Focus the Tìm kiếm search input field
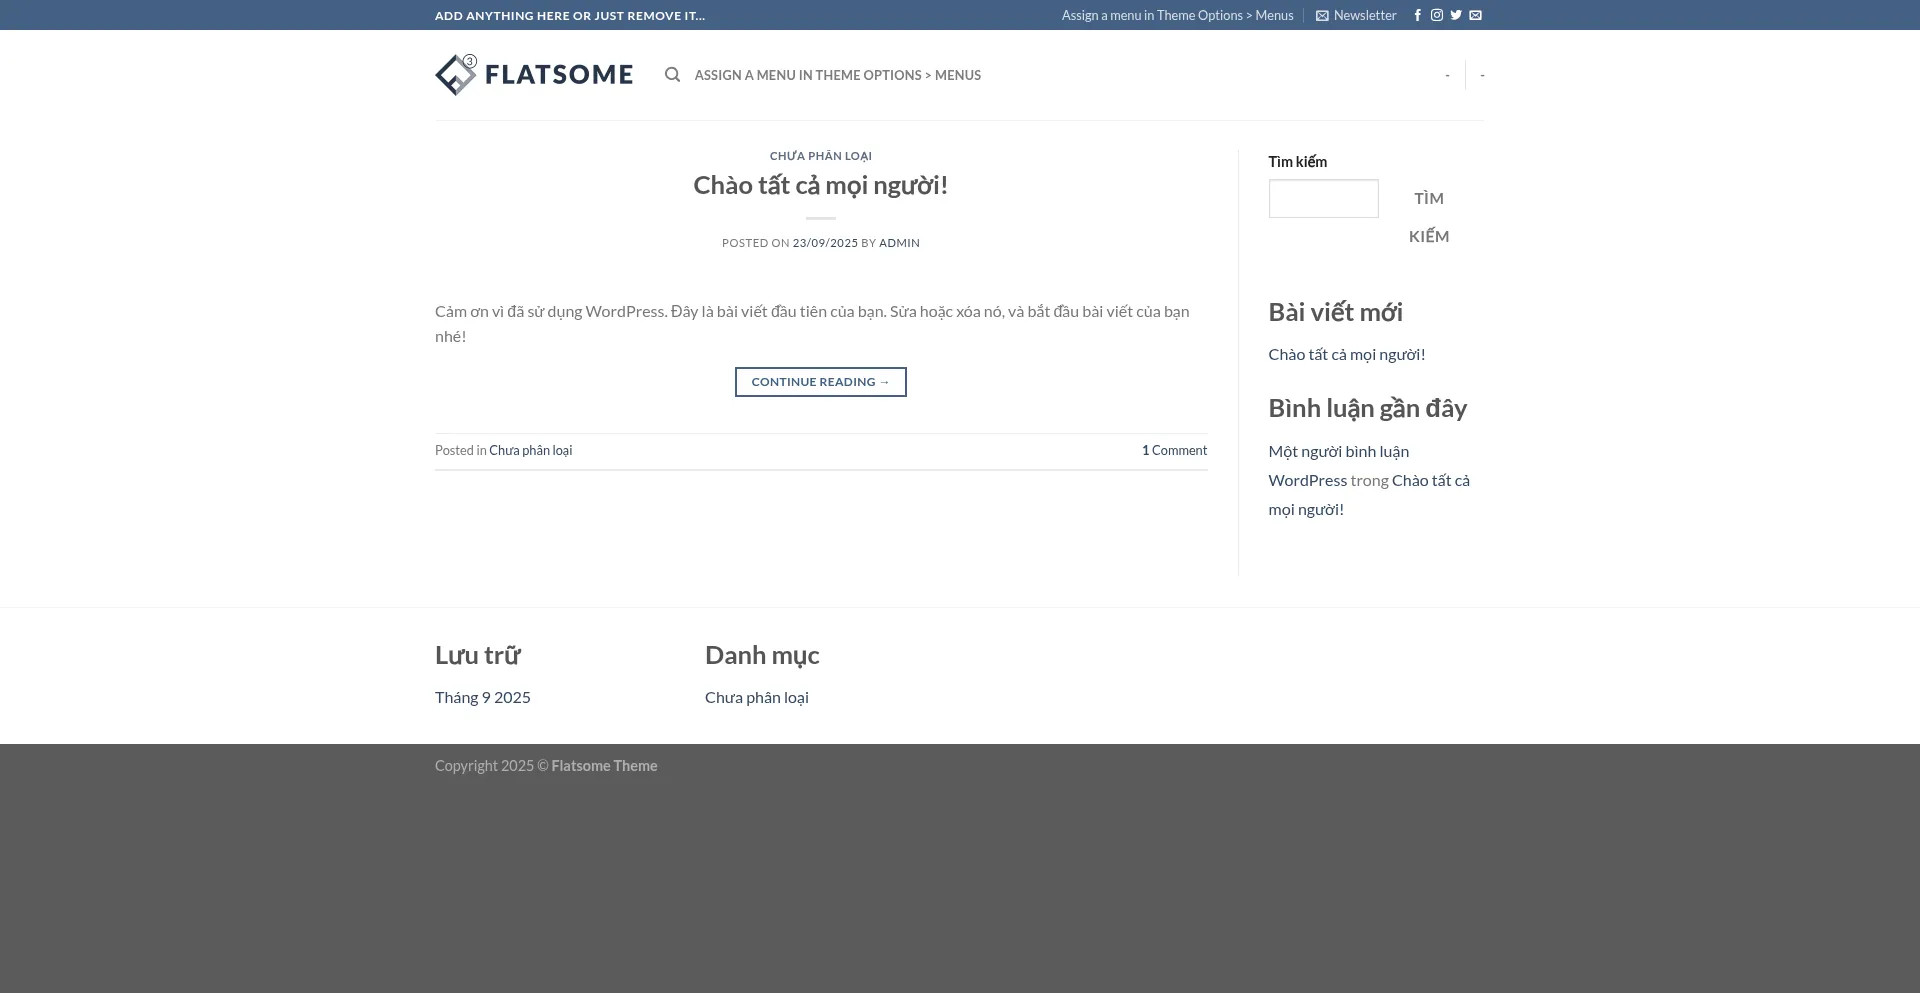 click(x=1323, y=198)
